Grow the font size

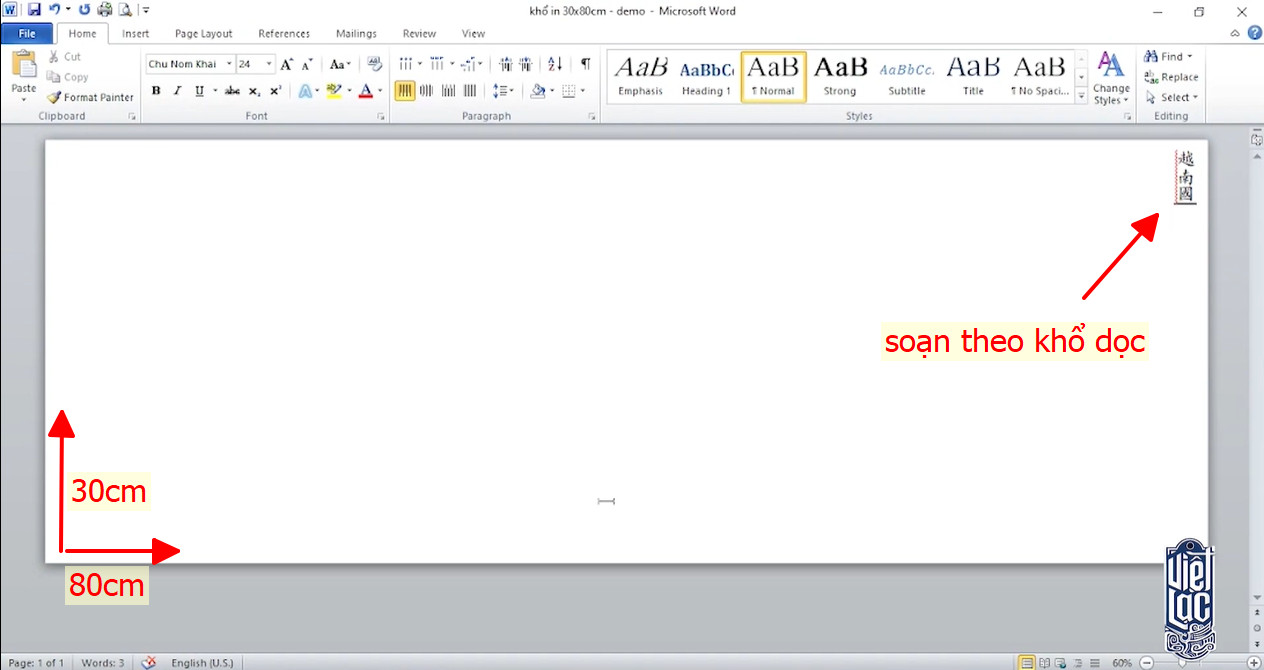[x=287, y=64]
